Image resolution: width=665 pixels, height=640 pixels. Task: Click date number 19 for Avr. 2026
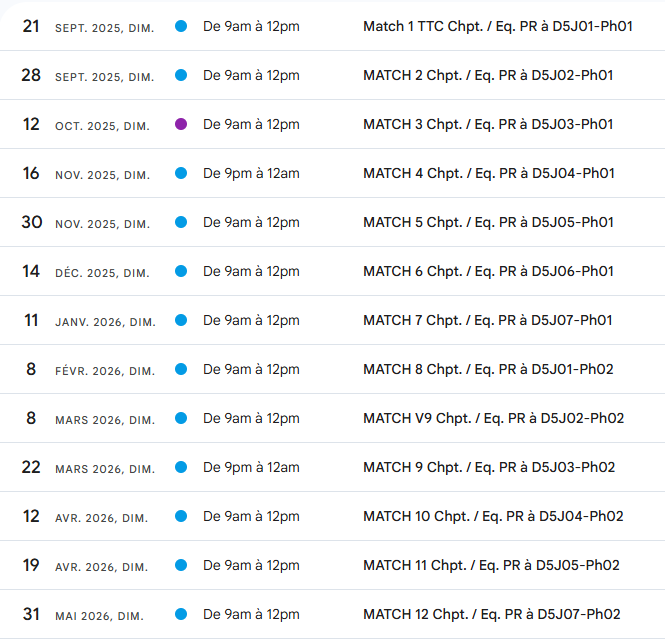click(31, 565)
